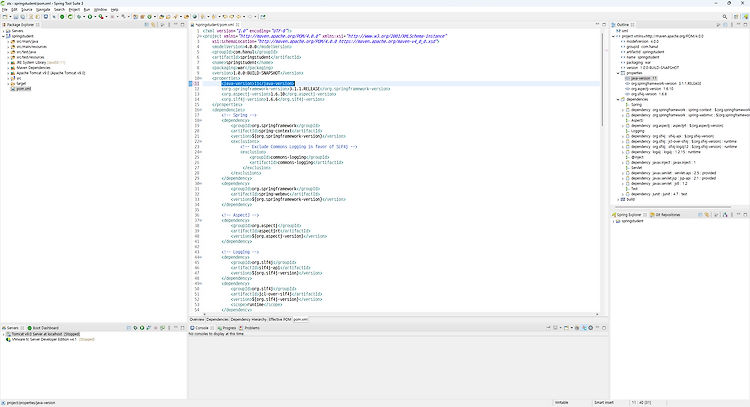750x407 pixels.
Task: Click the New file toolbar icon
Action: click(x=5, y=17)
